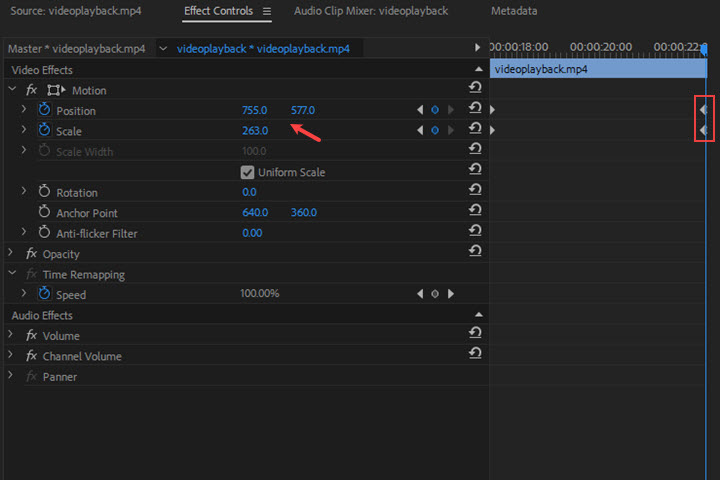
Task: Reset the Scale parameter
Action: pyautogui.click(x=475, y=128)
